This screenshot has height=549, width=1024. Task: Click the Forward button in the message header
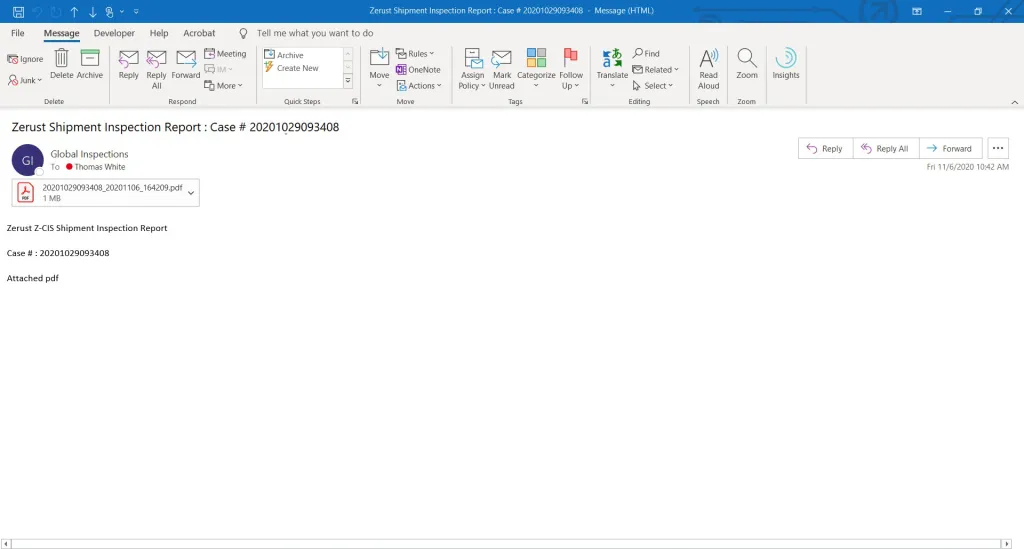click(950, 148)
